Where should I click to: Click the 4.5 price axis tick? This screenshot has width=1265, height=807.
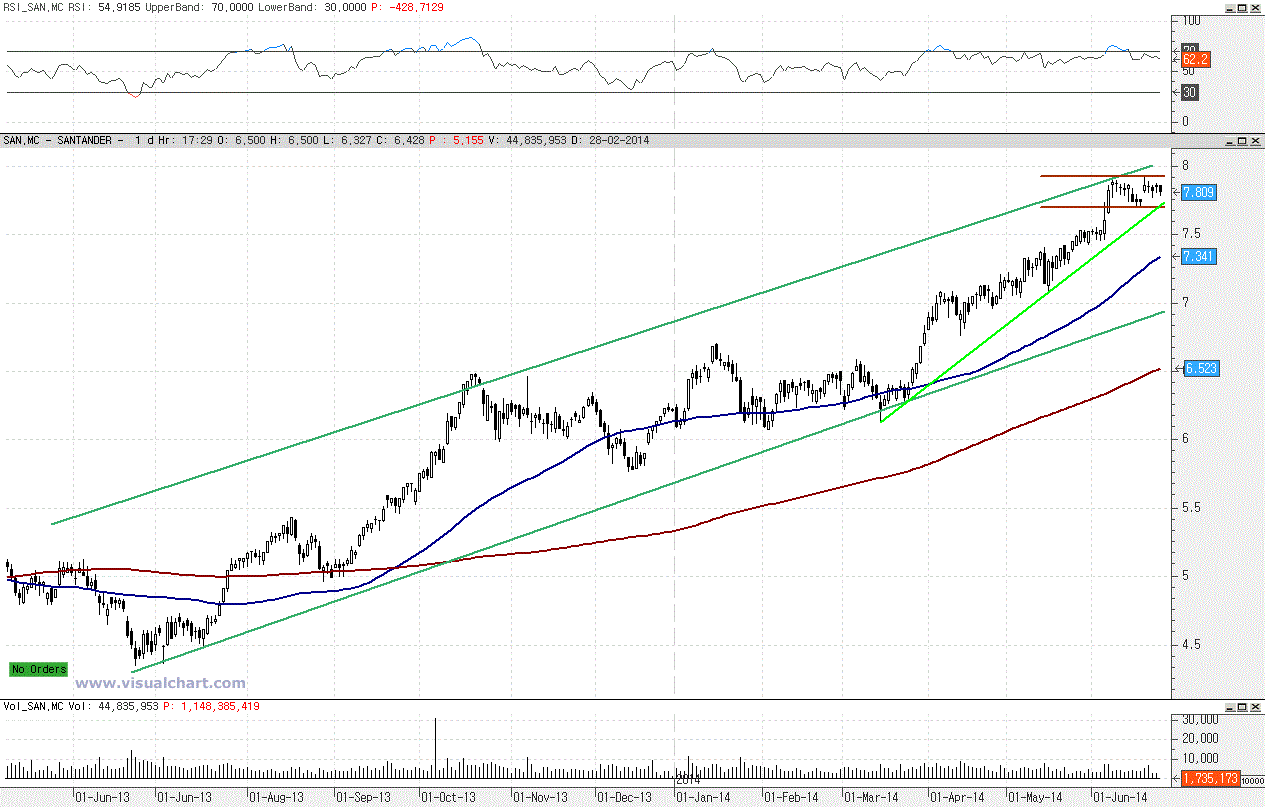[1192, 644]
